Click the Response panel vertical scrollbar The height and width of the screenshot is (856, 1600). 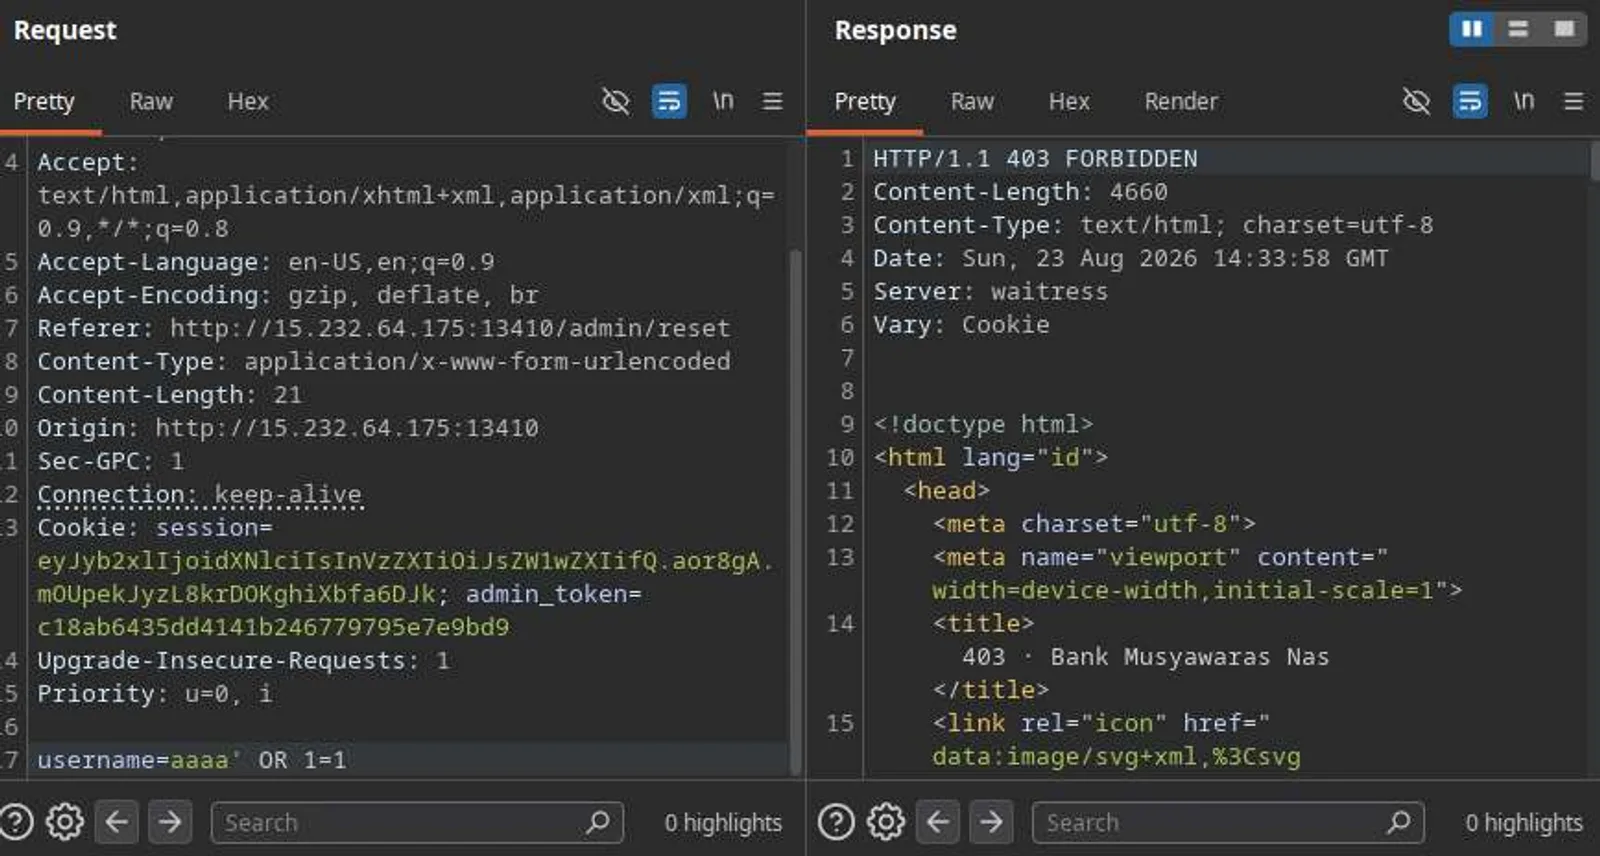[1595, 160]
